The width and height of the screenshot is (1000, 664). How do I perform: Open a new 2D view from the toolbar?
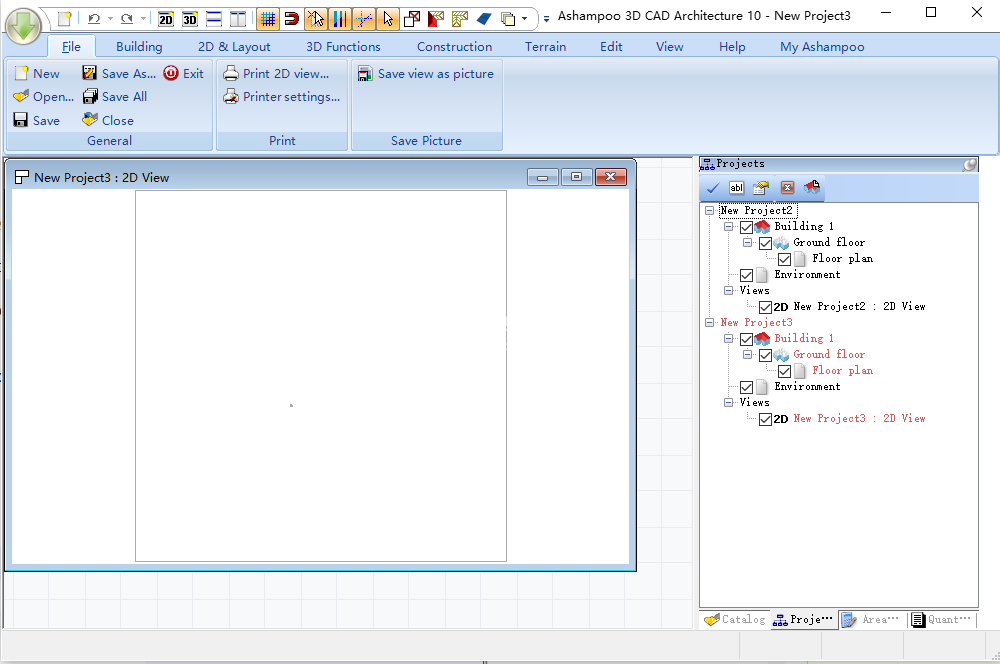click(166, 19)
